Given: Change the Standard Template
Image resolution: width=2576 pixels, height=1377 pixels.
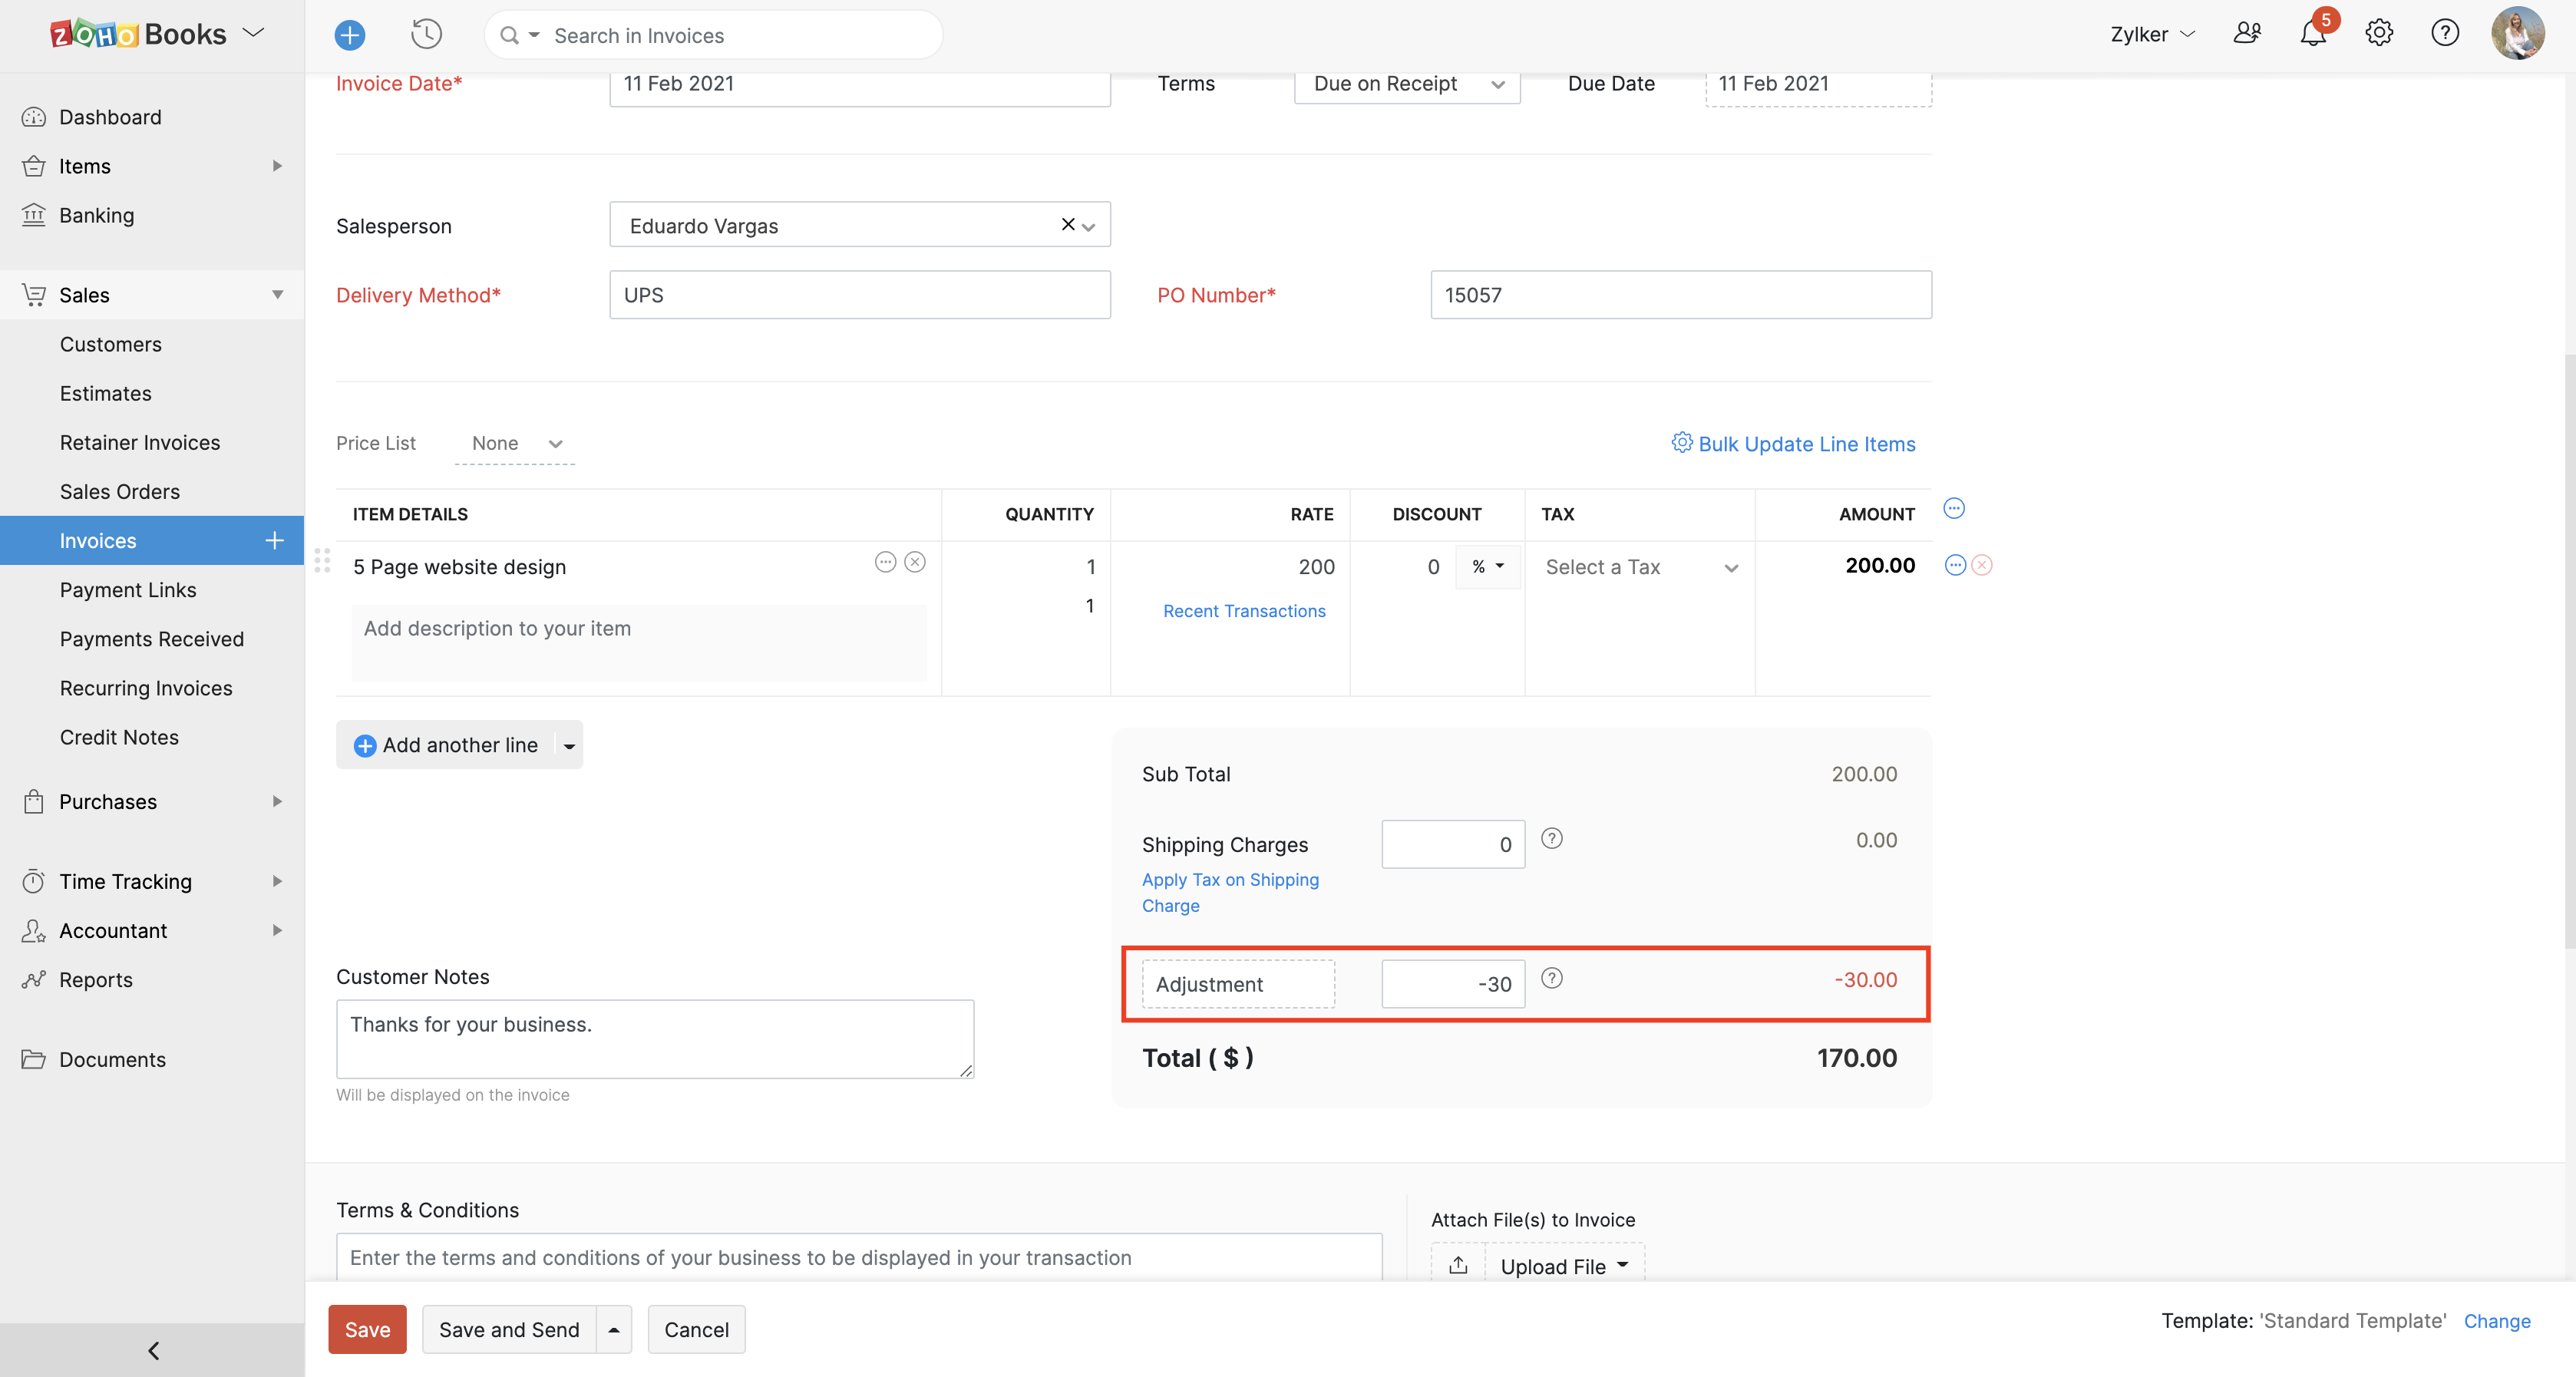Looking at the screenshot, I should pyautogui.click(x=2497, y=1321).
